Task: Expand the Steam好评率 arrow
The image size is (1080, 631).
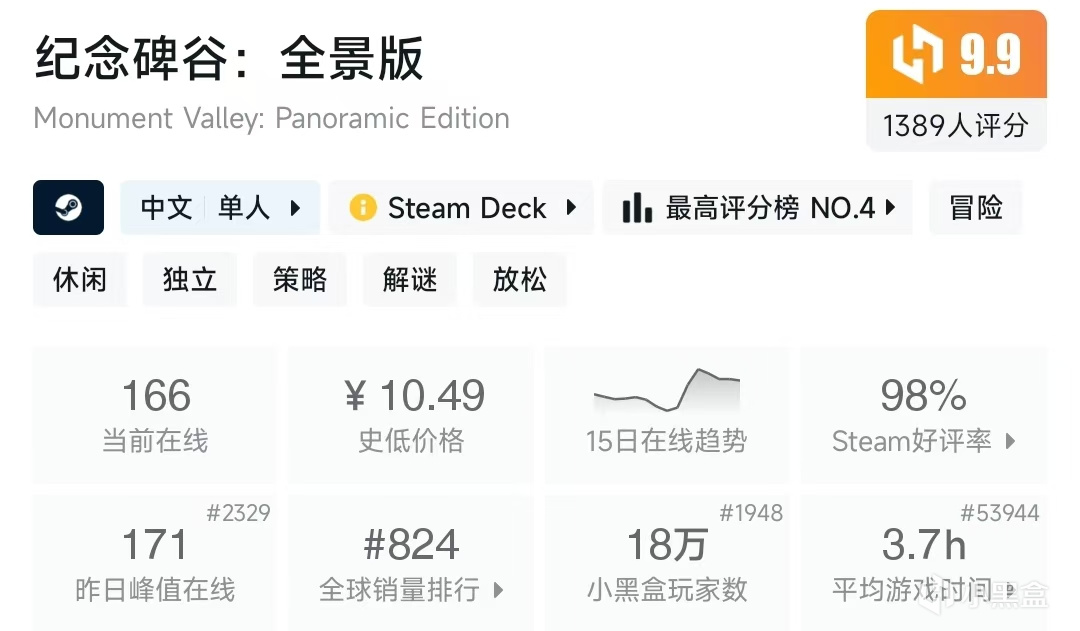Action: click(x=1011, y=441)
